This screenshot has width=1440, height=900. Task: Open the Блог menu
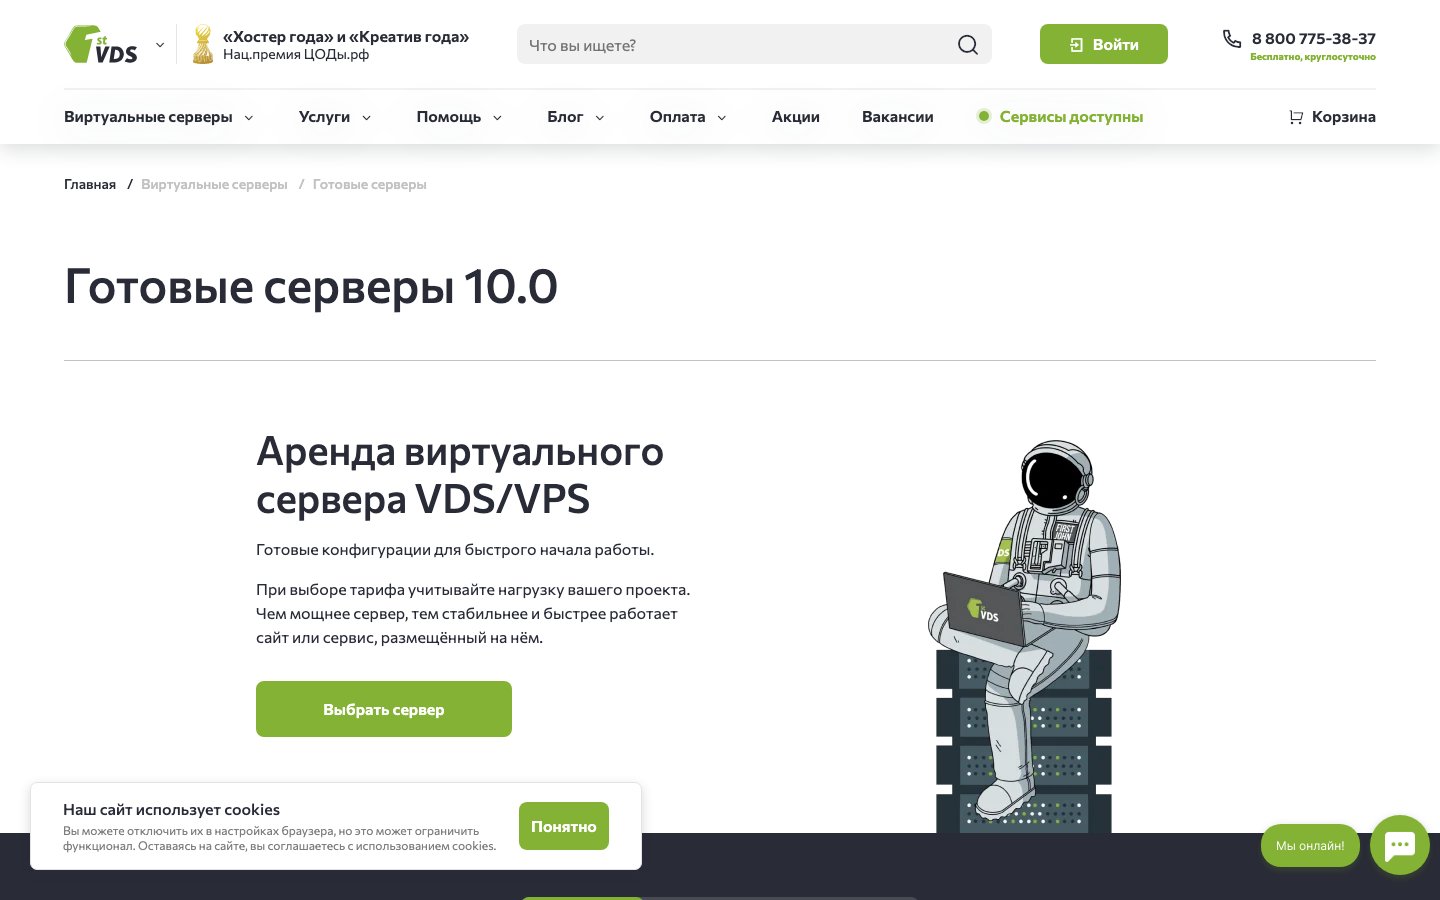tap(565, 117)
